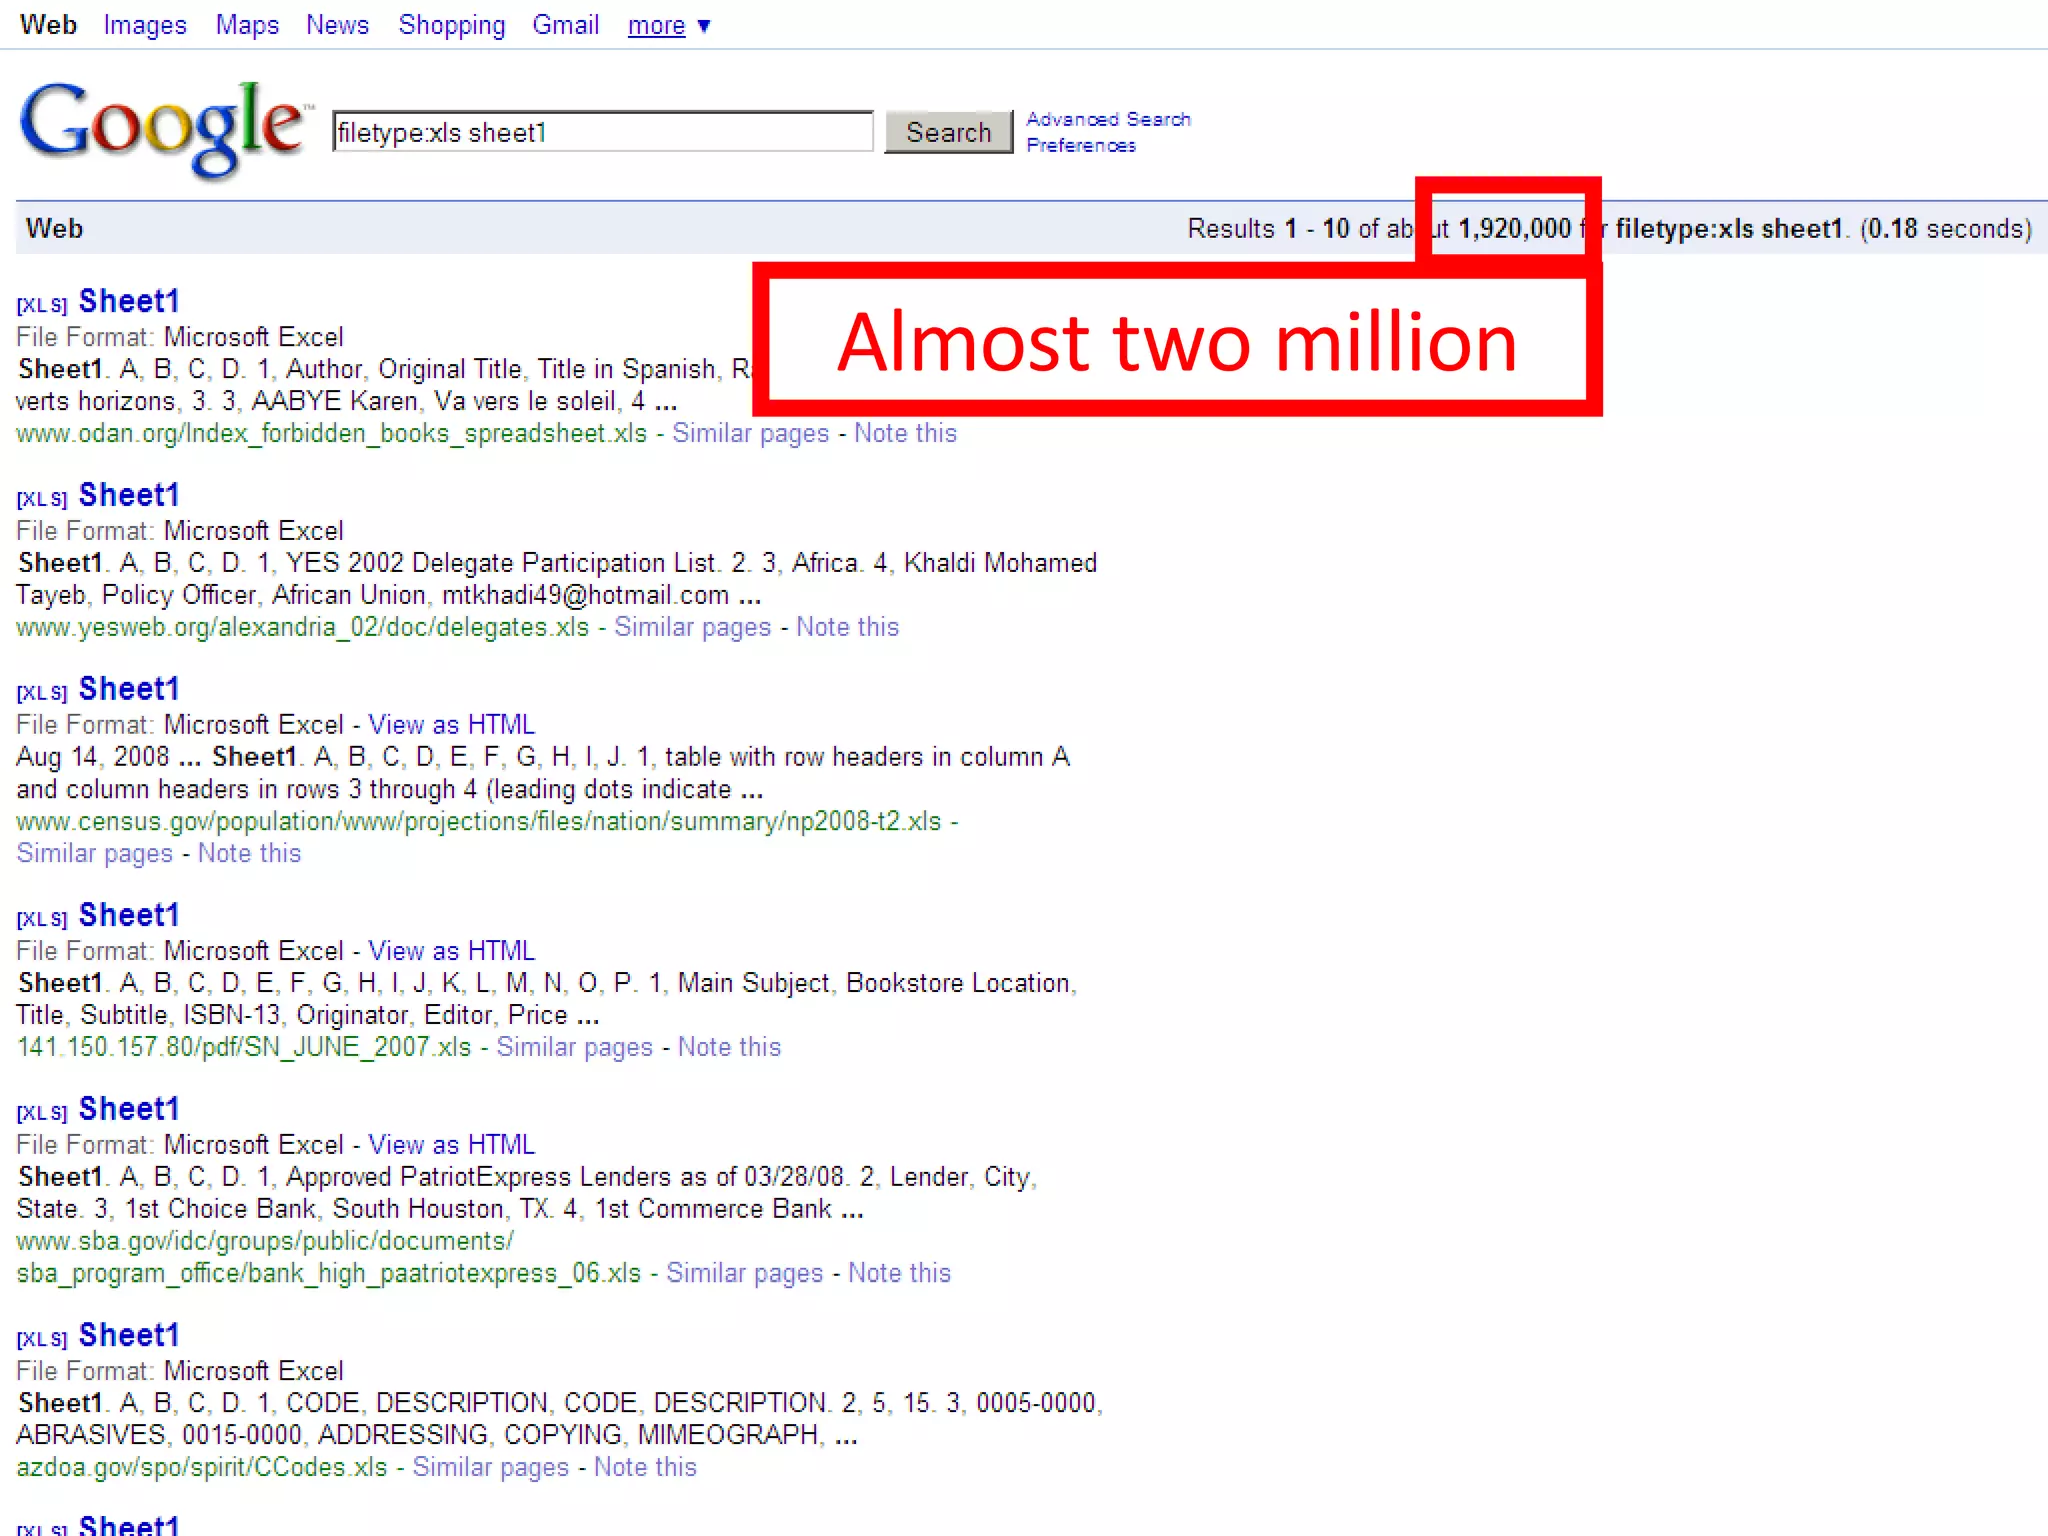This screenshot has width=2048, height=1536.
Task: Click Note this for odan.org result
Action: pyautogui.click(x=905, y=433)
